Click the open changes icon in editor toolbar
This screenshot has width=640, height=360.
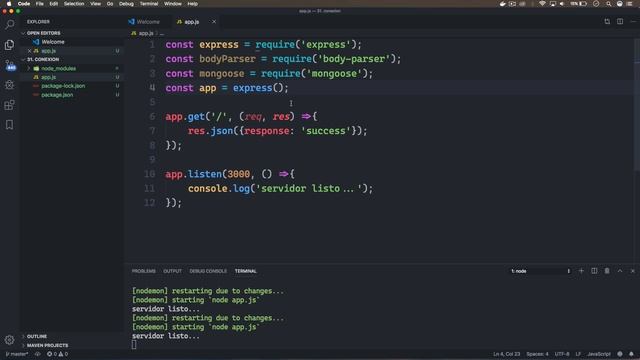[607, 22]
